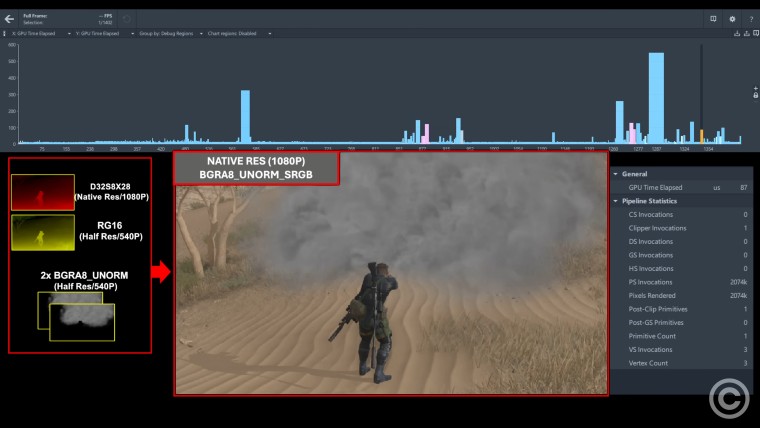Click the RG16 yellow texture thumbnail

[x=42, y=232]
